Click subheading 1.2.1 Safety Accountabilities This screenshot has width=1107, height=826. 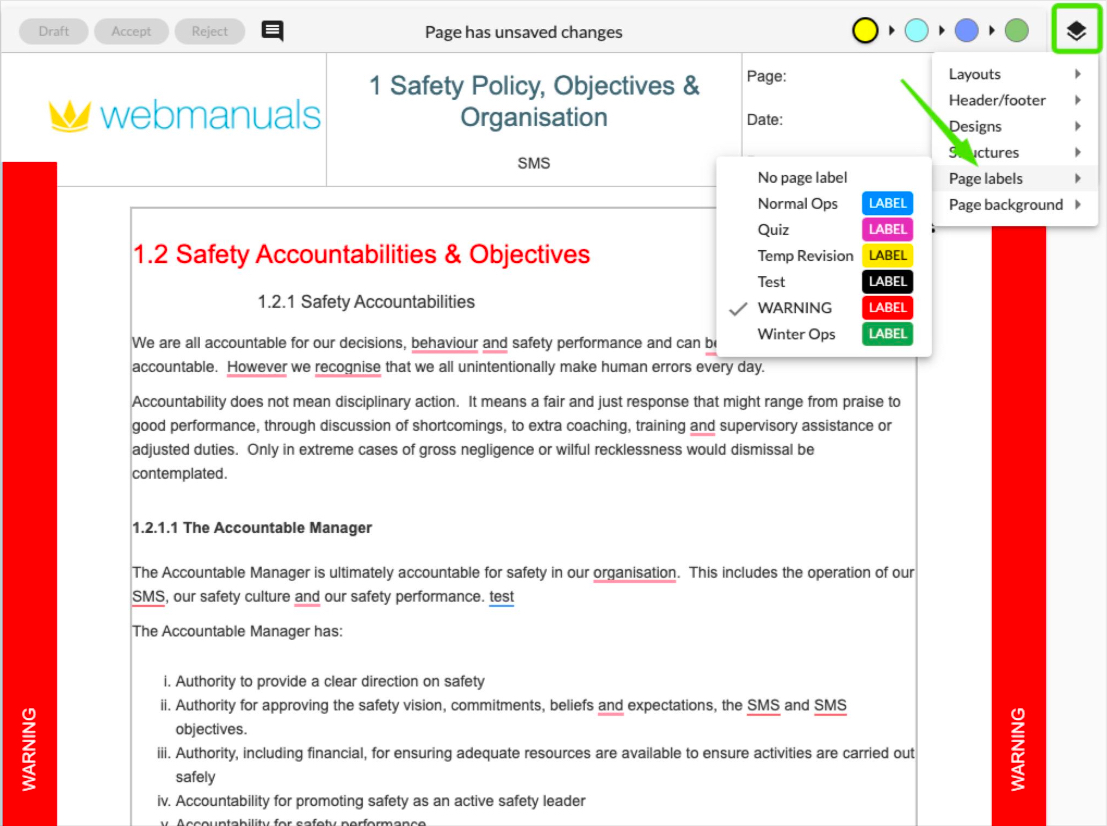[366, 302]
